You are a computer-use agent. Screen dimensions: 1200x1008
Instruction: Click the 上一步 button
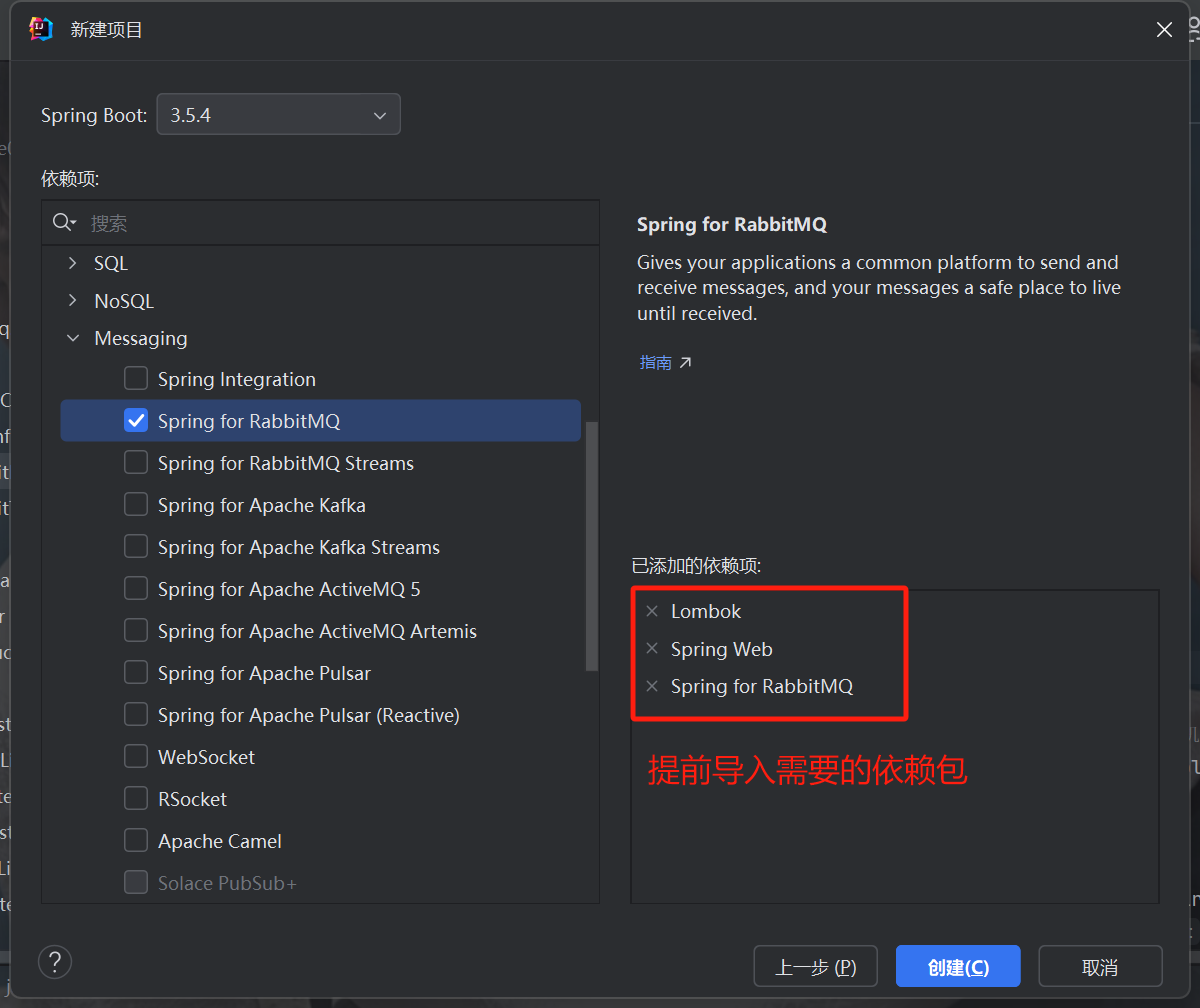(x=815, y=967)
